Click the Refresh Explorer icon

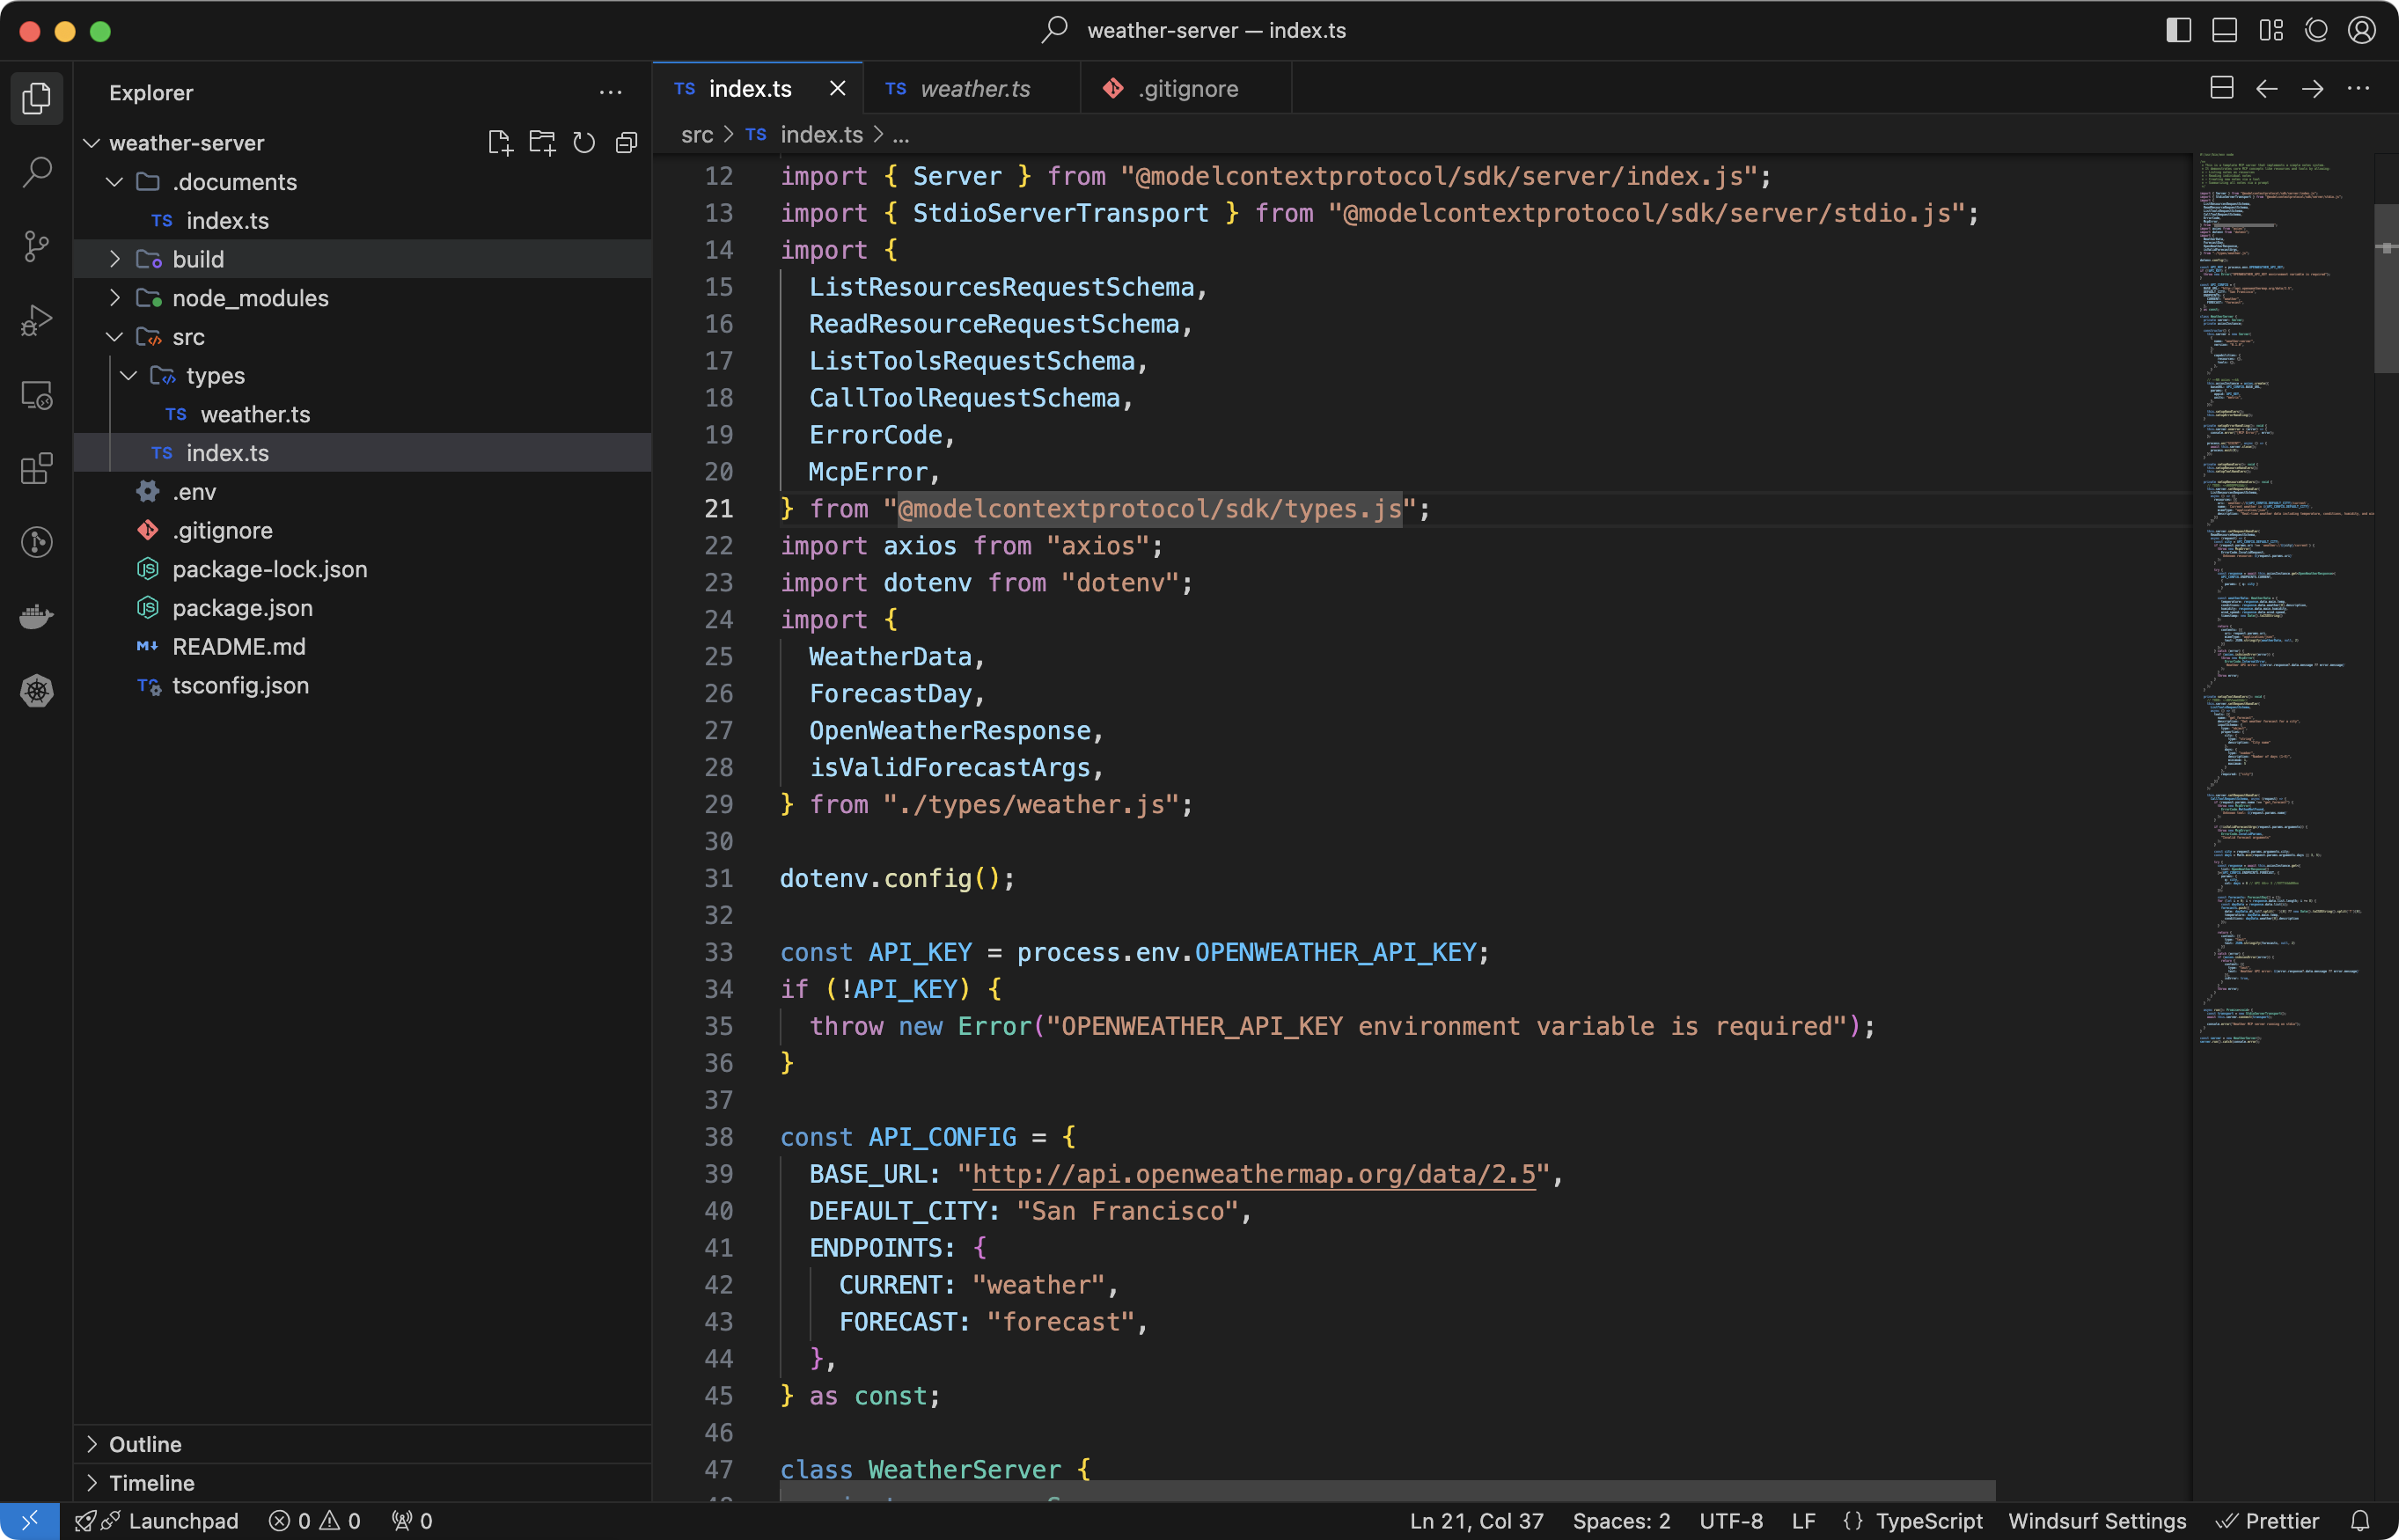[584, 143]
